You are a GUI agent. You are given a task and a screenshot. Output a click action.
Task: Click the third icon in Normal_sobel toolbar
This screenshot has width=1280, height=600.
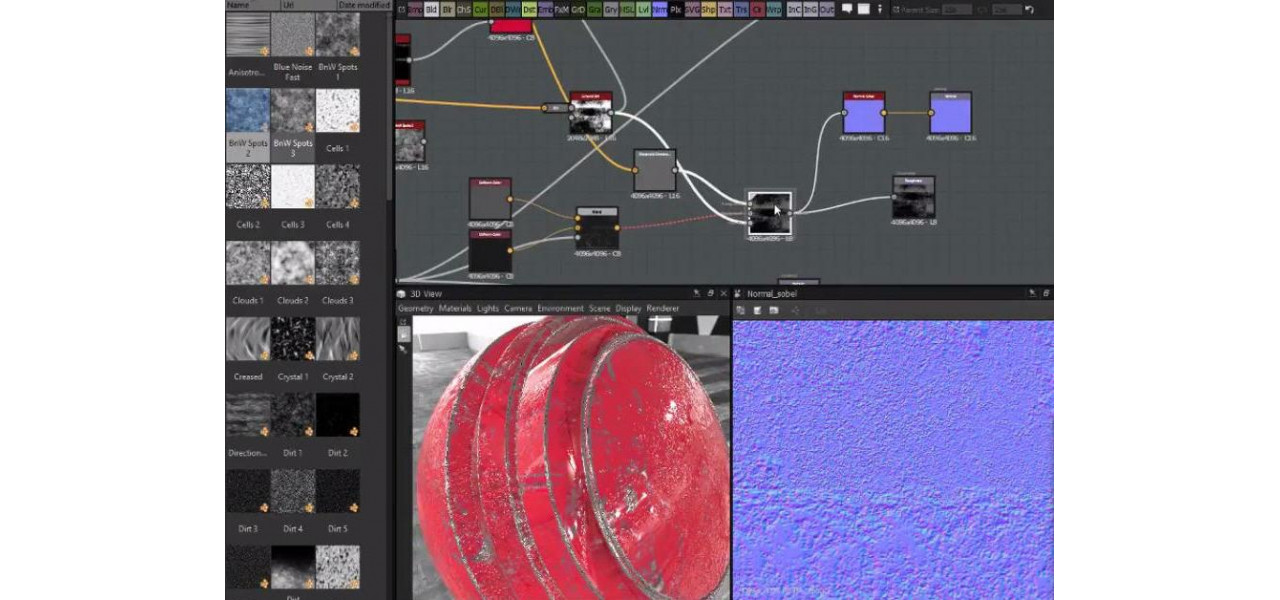(x=774, y=310)
